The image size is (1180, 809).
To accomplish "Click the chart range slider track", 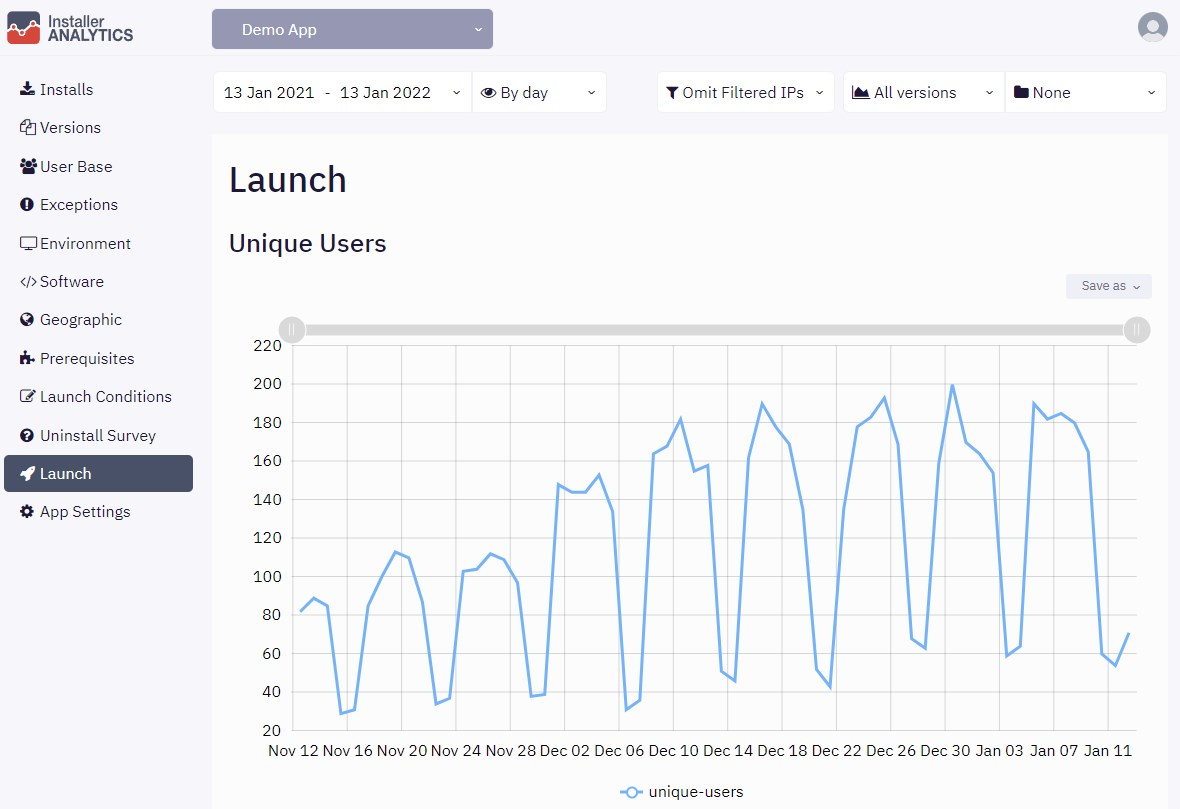I will point(714,330).
